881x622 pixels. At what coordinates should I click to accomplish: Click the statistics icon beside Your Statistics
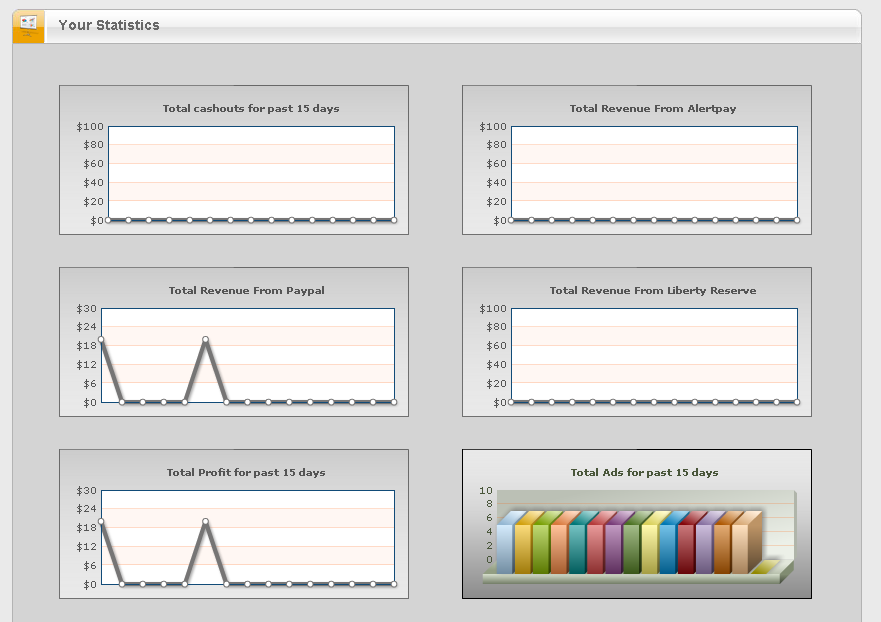tap(28, 25)
